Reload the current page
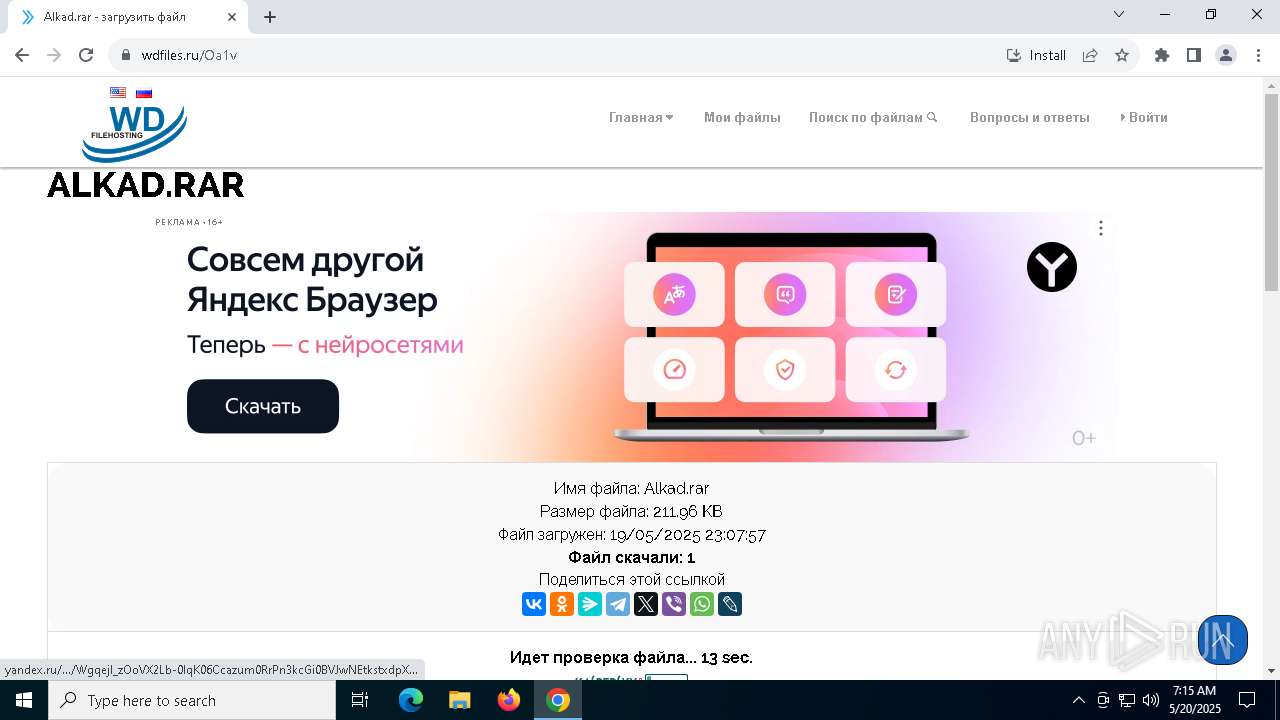This screenshot has height=720, width=1280. pos(86,55)
